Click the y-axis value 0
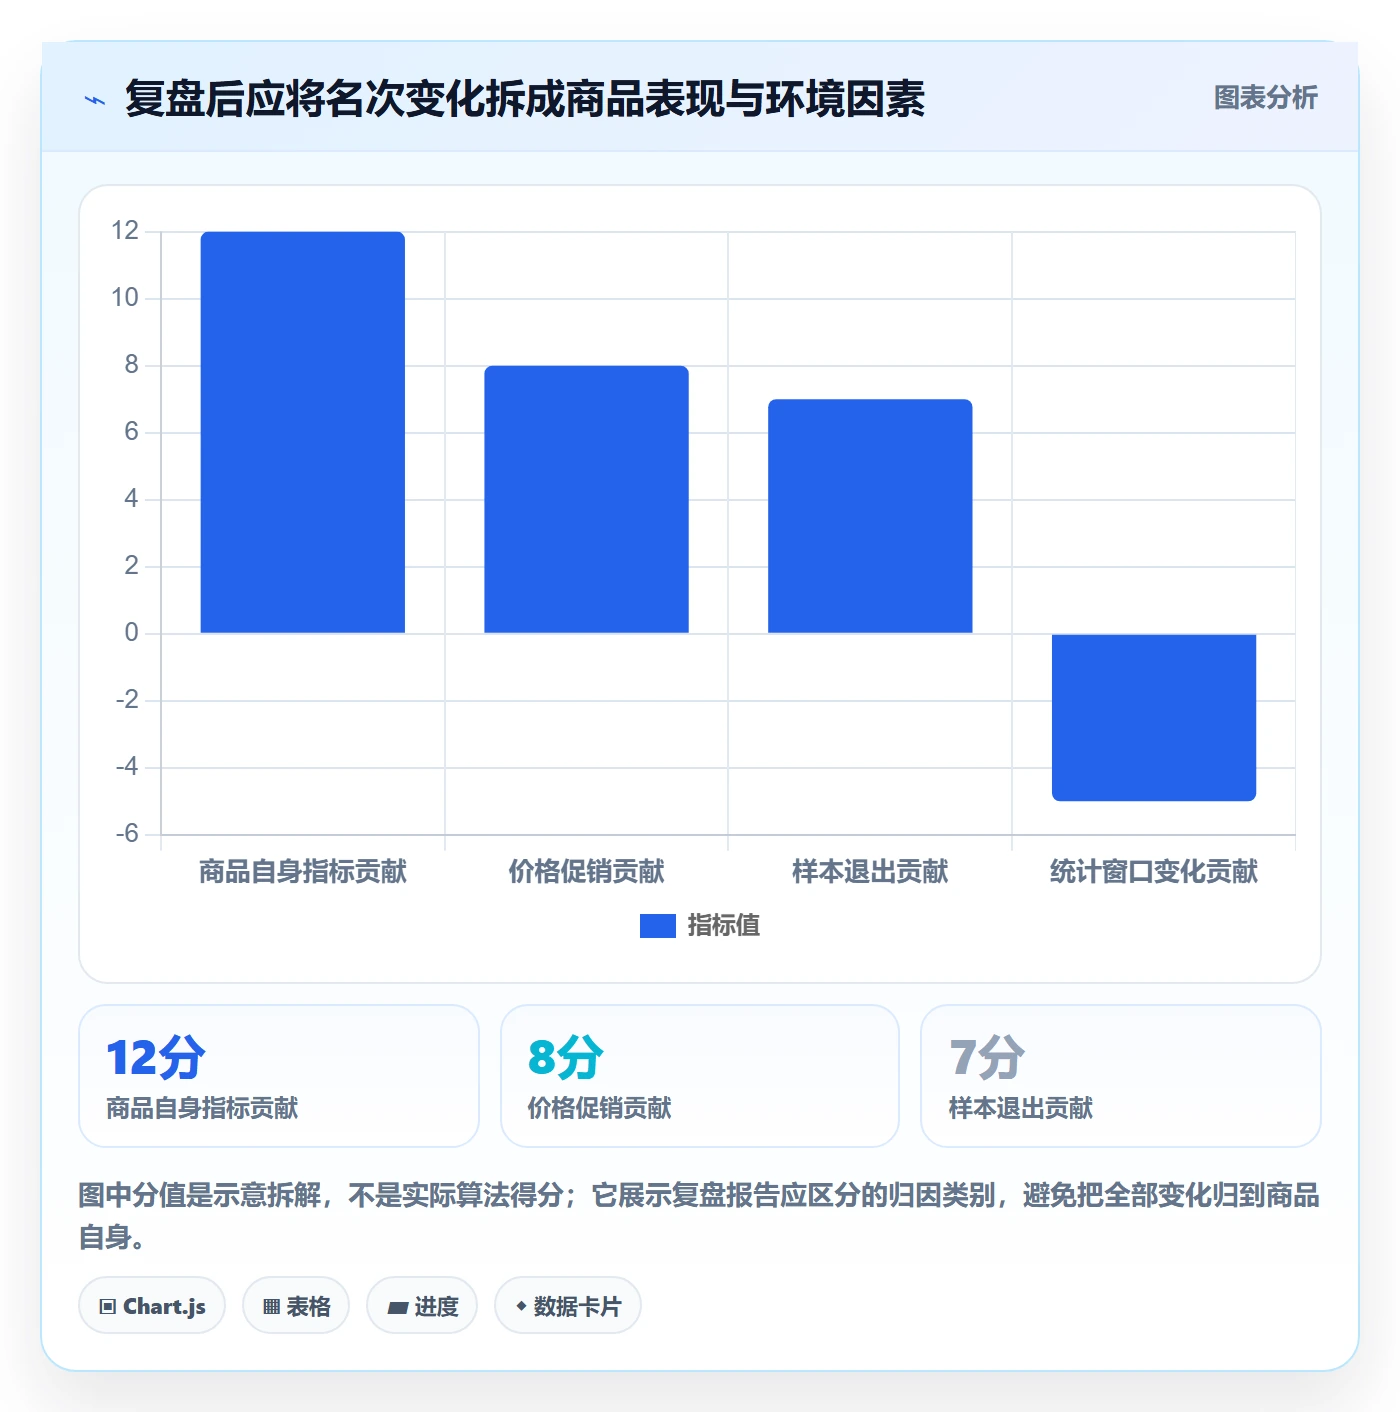The height and width of the screenshot is (1412, 1400). pos(131,633)
